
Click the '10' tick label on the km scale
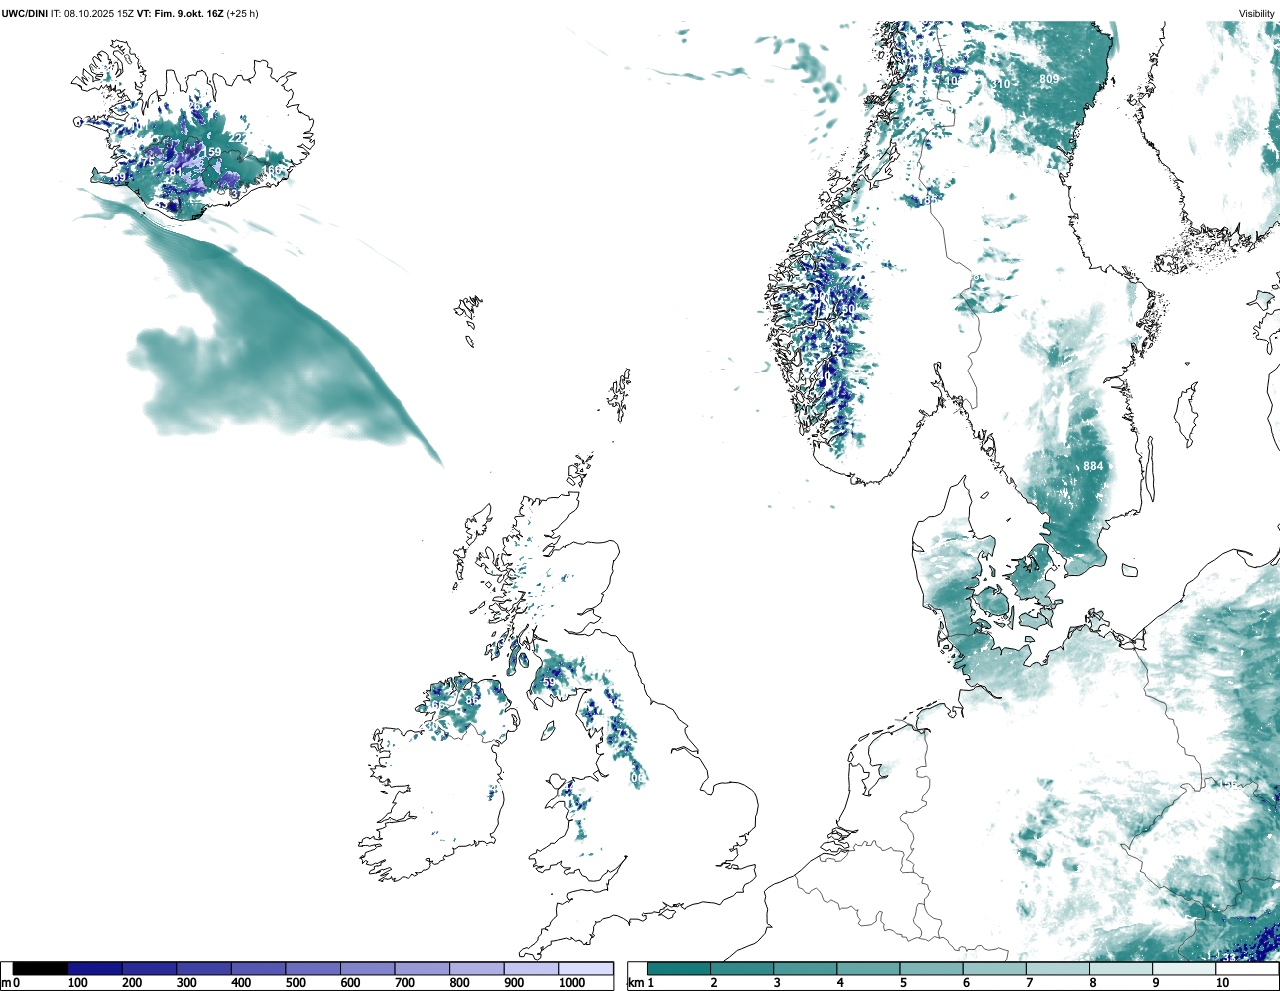(1222, 983)
